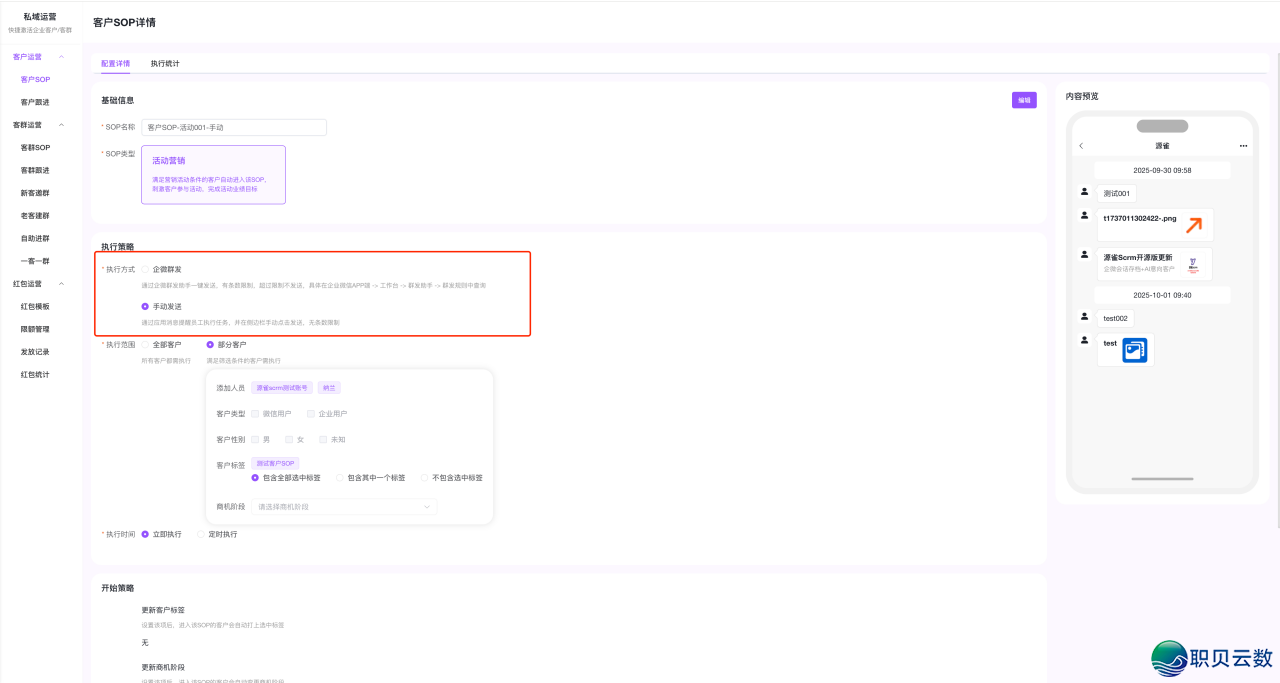The height and width of the screenshot is (683, 1280).
Task: Click logo thumbnail on 源雀Scrm开源版更新 card
Action: (x=1194, y=264)
